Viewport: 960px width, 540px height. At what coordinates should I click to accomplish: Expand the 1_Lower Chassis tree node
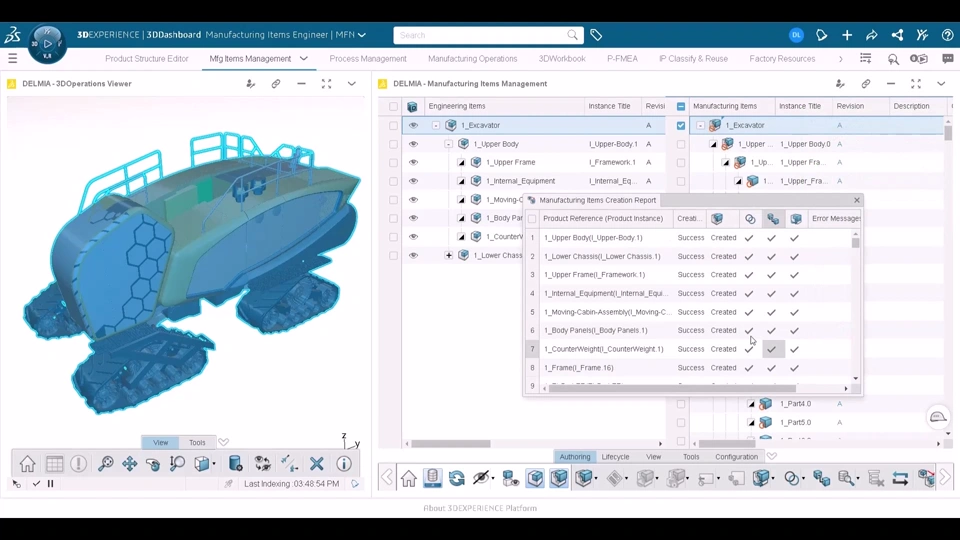click(449, 255)
